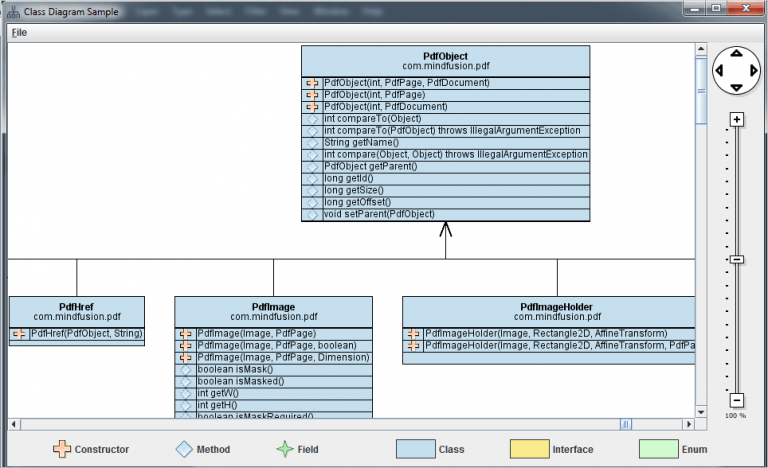Pan right with the navigation pad arrow
This screenshot has height=468, width=768.
(754, 71)
